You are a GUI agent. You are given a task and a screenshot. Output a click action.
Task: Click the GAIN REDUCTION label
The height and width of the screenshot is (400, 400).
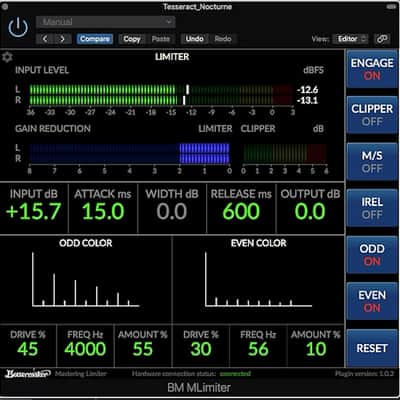53,129
